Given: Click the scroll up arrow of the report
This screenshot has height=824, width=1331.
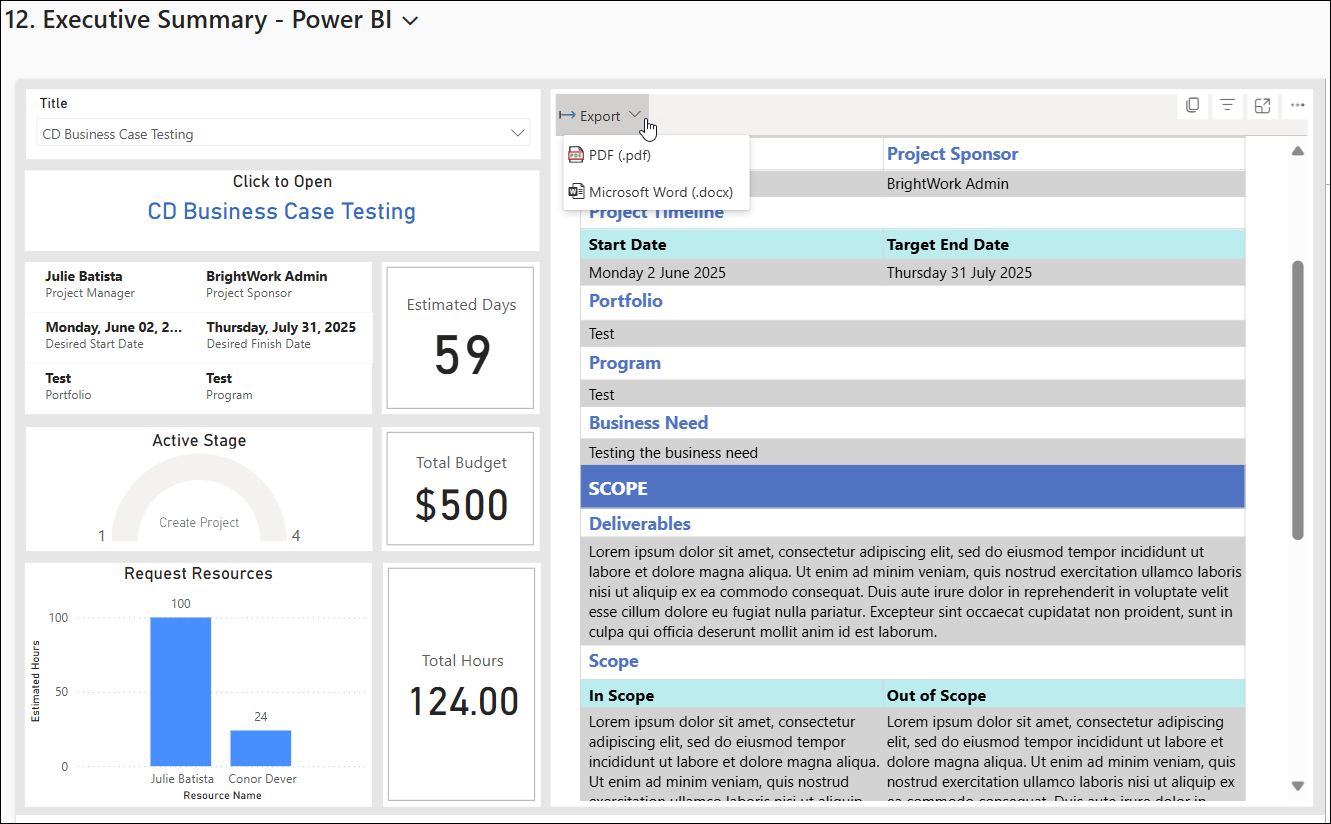Looking at the screenshot, I should 1298,151.
